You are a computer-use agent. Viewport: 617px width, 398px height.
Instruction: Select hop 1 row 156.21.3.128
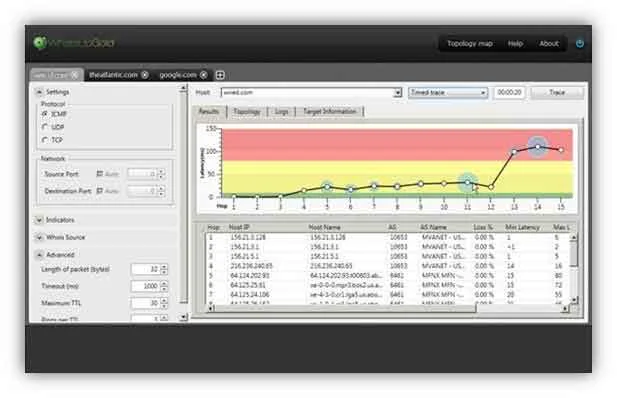388,237
